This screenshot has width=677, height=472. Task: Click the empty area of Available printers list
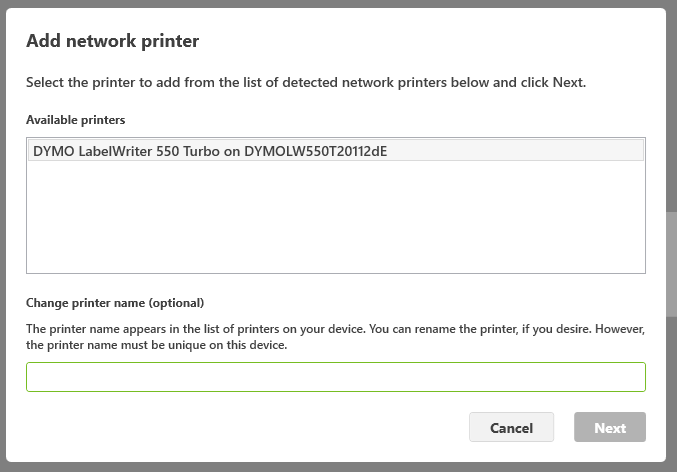point(336,216)
